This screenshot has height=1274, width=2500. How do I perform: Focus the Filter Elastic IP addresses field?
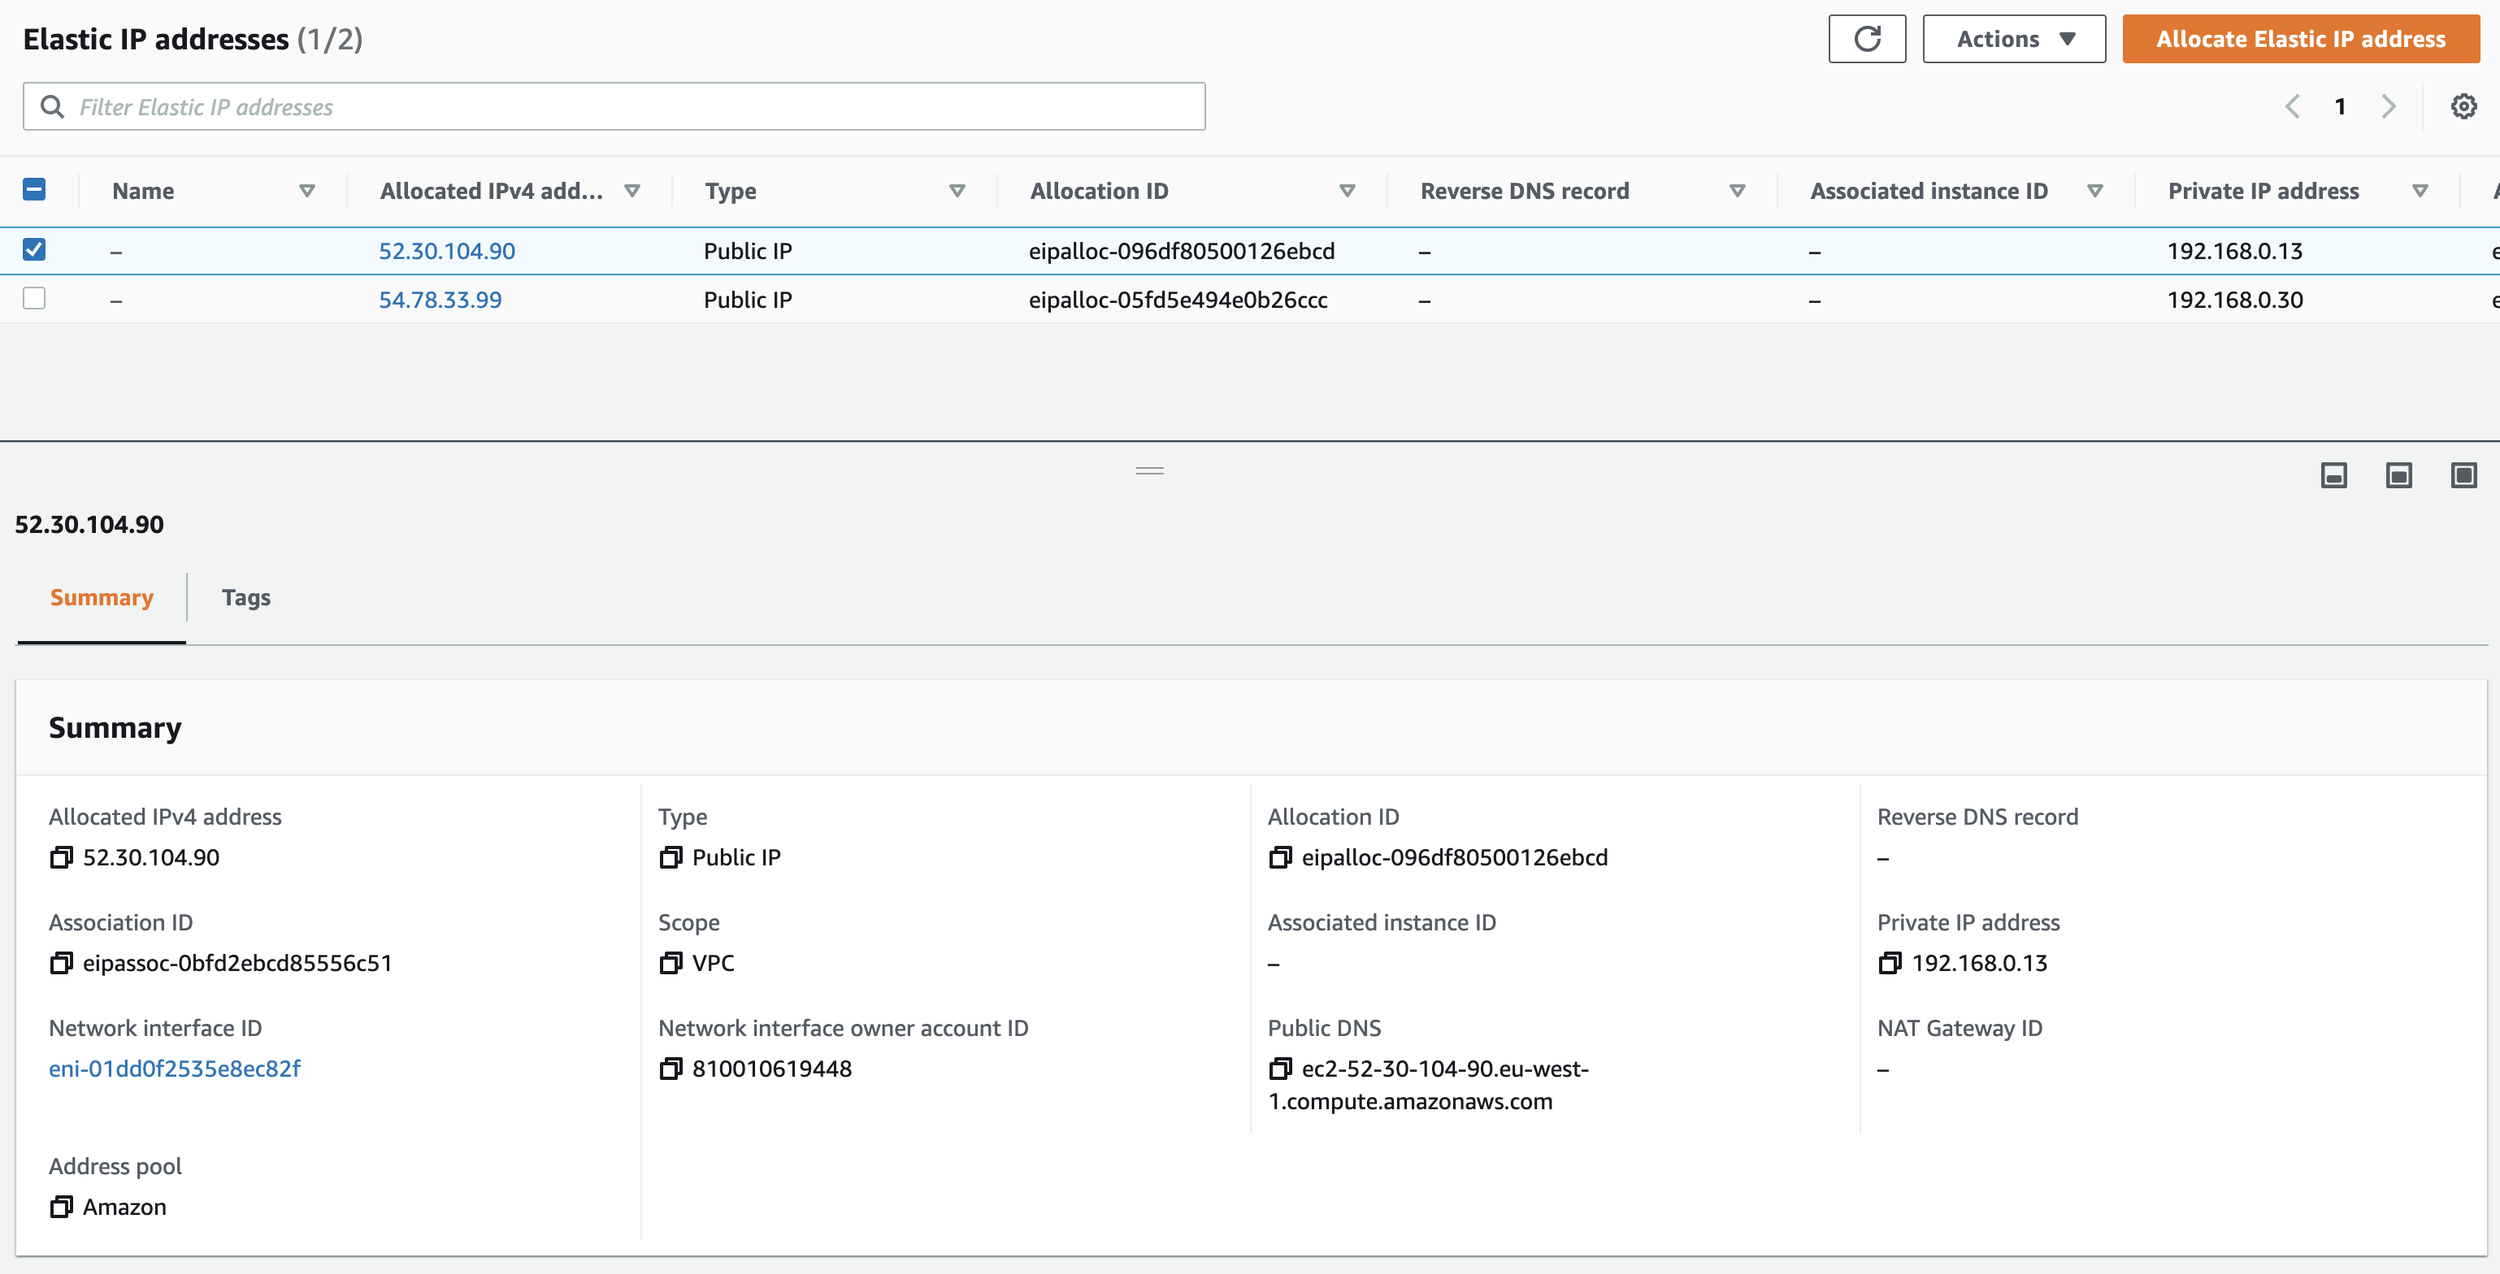(614, 106)
